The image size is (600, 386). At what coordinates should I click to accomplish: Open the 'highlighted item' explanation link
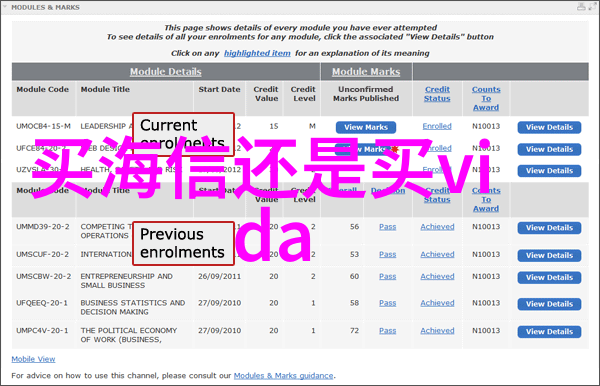click(257, 53)
